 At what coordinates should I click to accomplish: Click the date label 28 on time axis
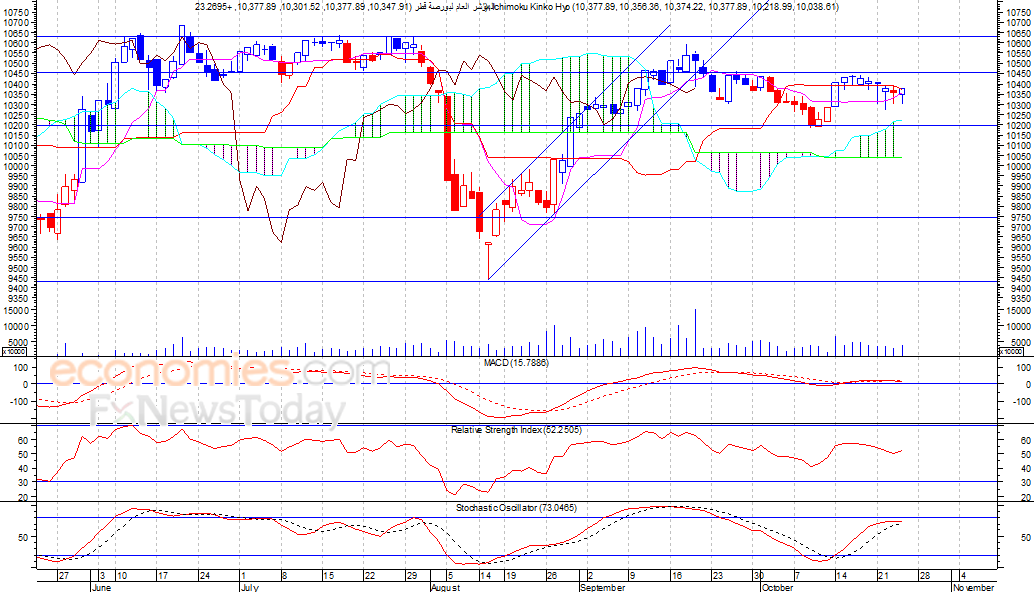(924, 576)
